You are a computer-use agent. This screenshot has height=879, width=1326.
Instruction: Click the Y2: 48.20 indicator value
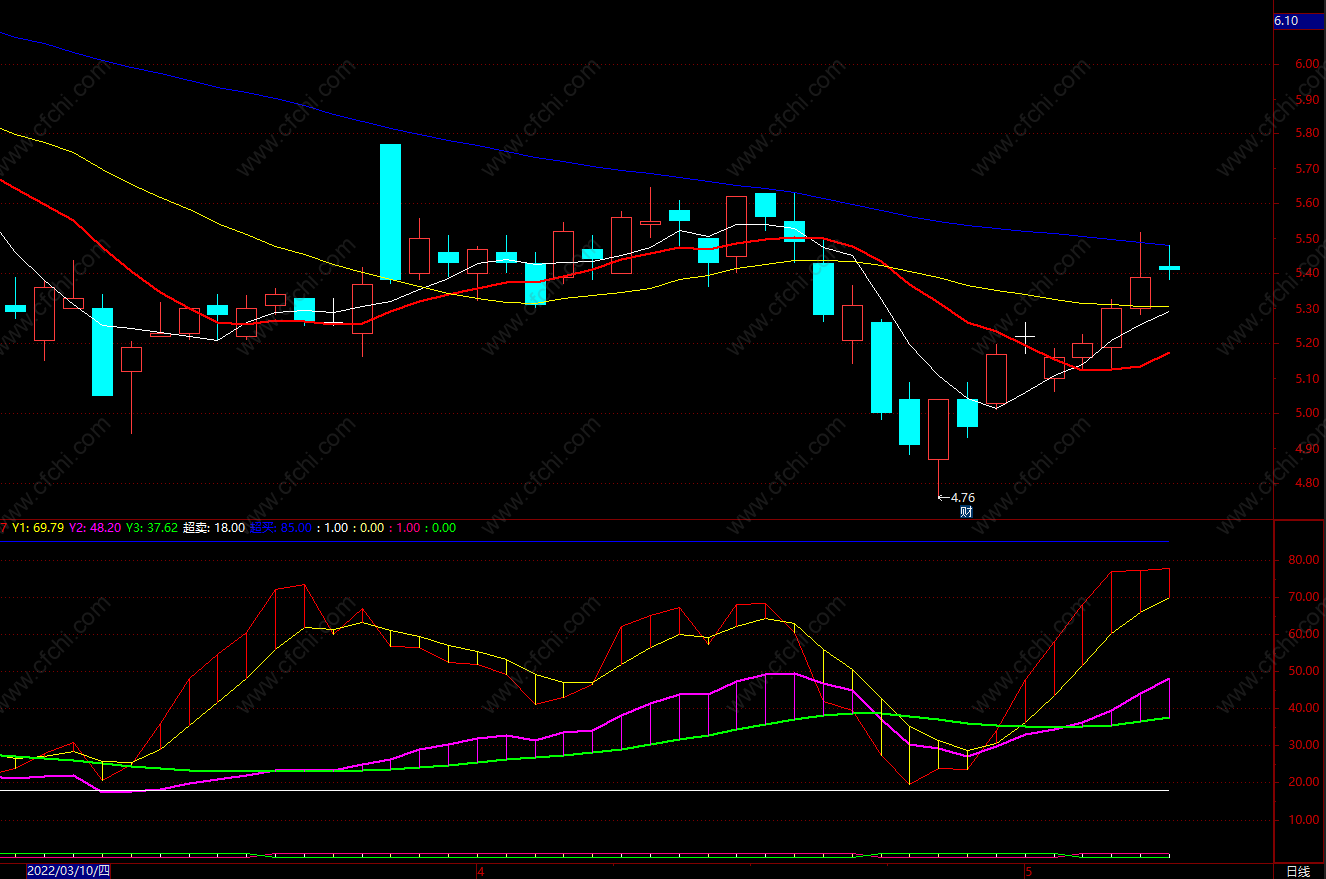[95, 527]
